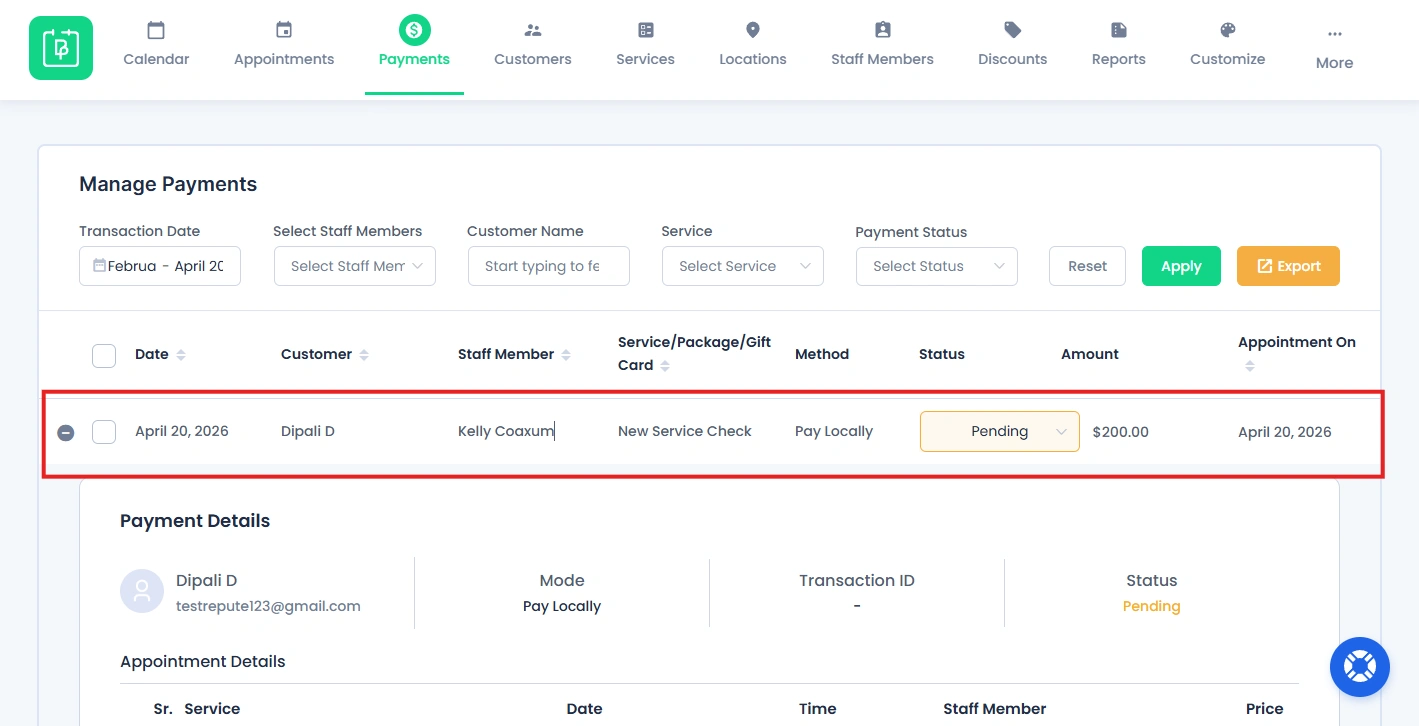Click the Customers people icon
The width and height of the screenshot is (1419, 726).
pos(533,30)
